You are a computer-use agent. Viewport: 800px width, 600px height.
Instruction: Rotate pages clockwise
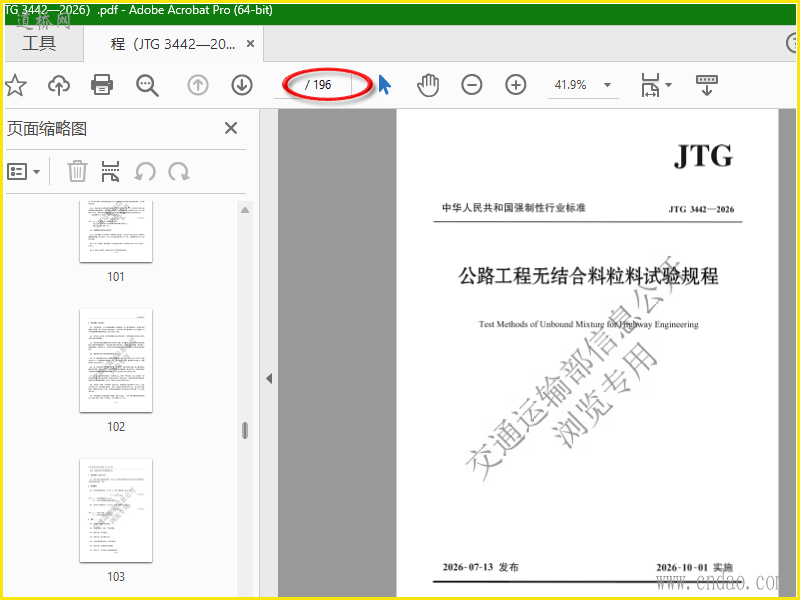click(x=179, y=171)
